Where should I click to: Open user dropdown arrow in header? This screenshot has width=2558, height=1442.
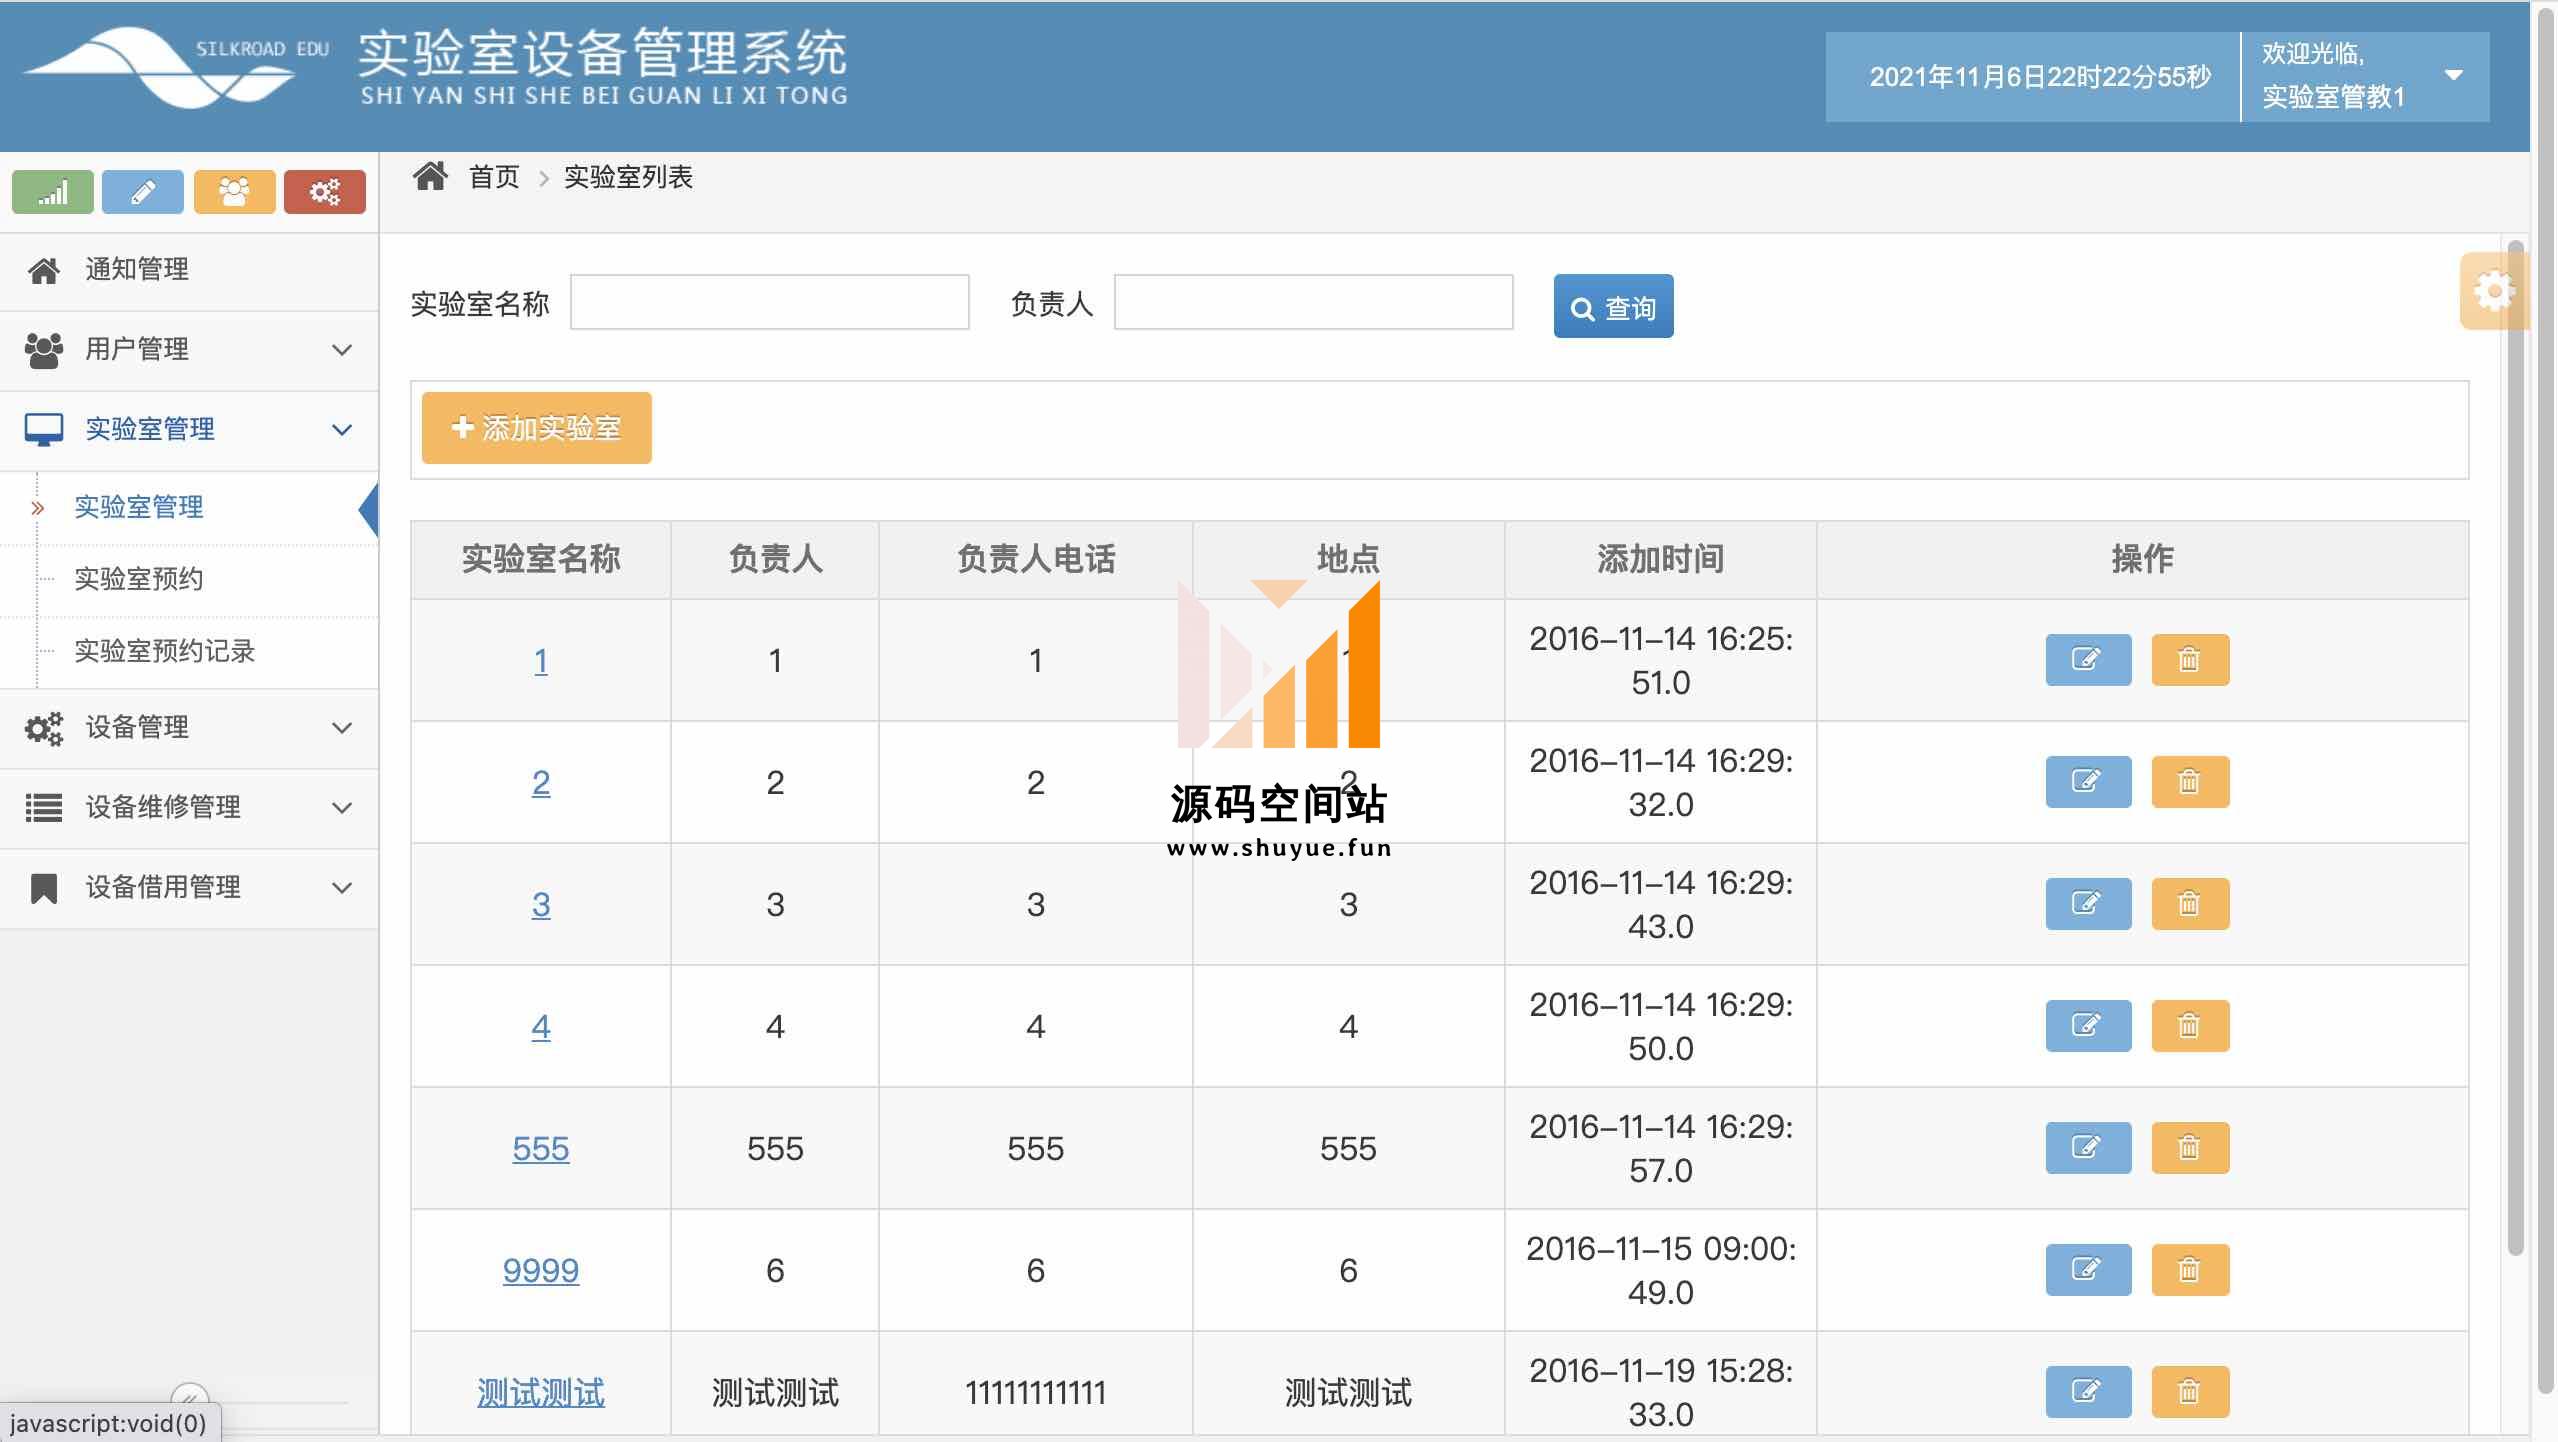(x=2453, y=75)
